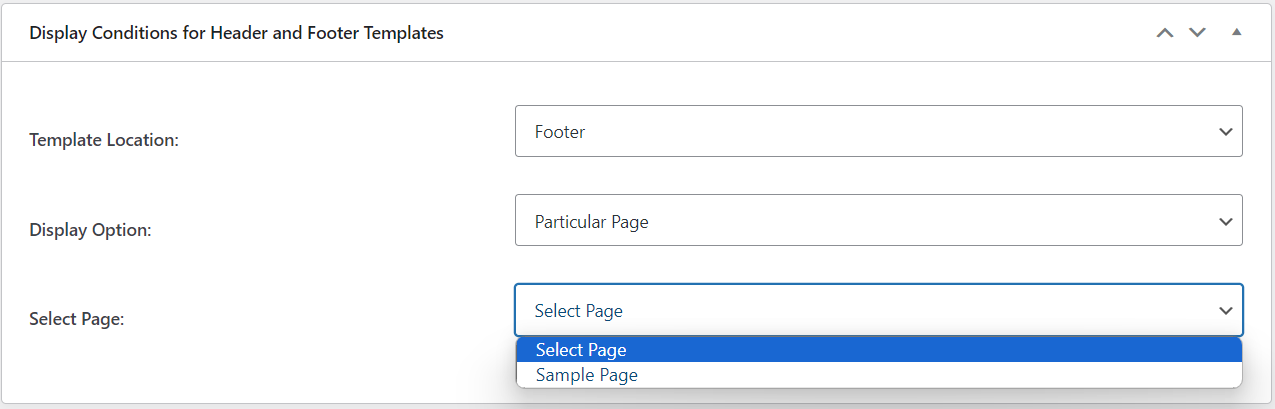1275x409 pixels.
Task: Click the "Select Page" placeholder in the field
Action: (x=579, y=311)
